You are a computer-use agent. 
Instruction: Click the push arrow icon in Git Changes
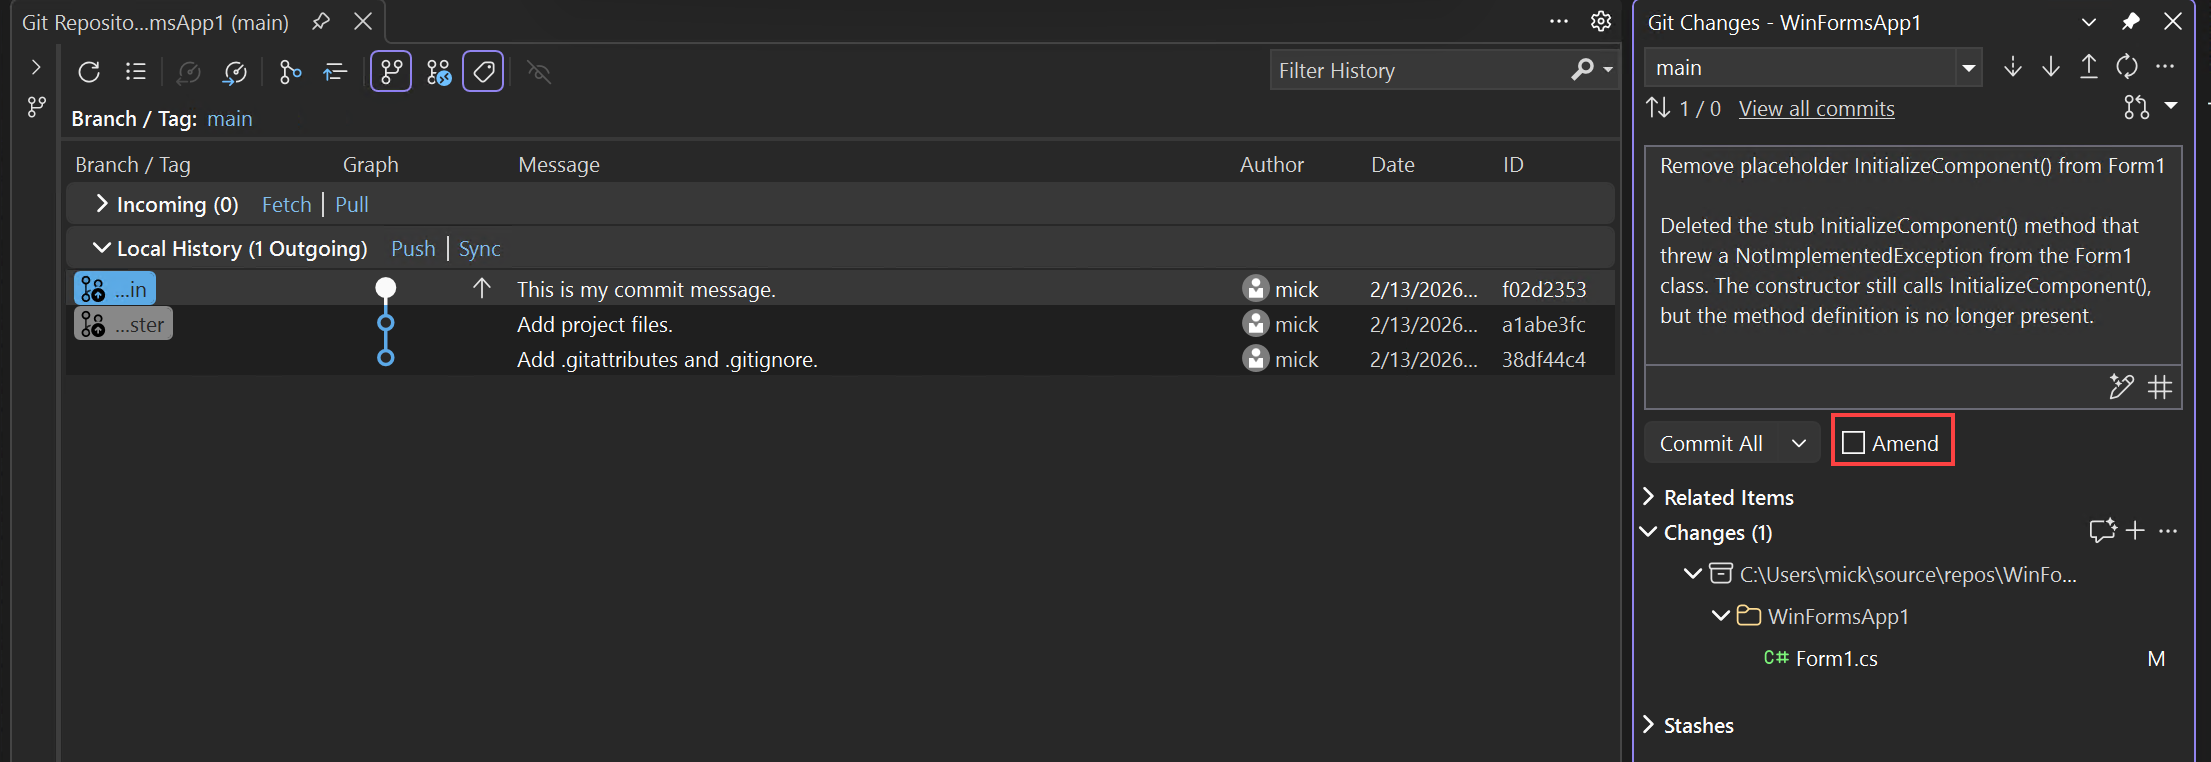[2088, 67]
